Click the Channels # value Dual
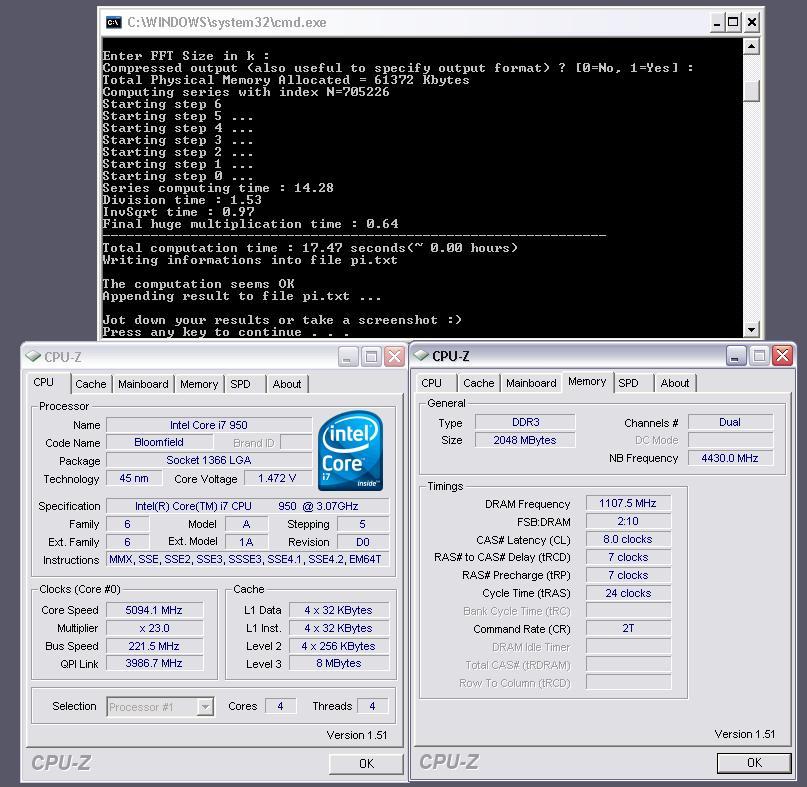Screen dimensions: 807x787 point(730,422)
